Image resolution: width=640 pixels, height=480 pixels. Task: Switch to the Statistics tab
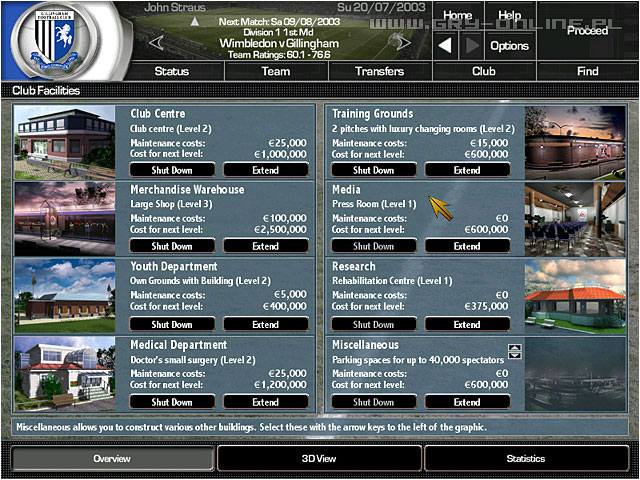(526, 458)
